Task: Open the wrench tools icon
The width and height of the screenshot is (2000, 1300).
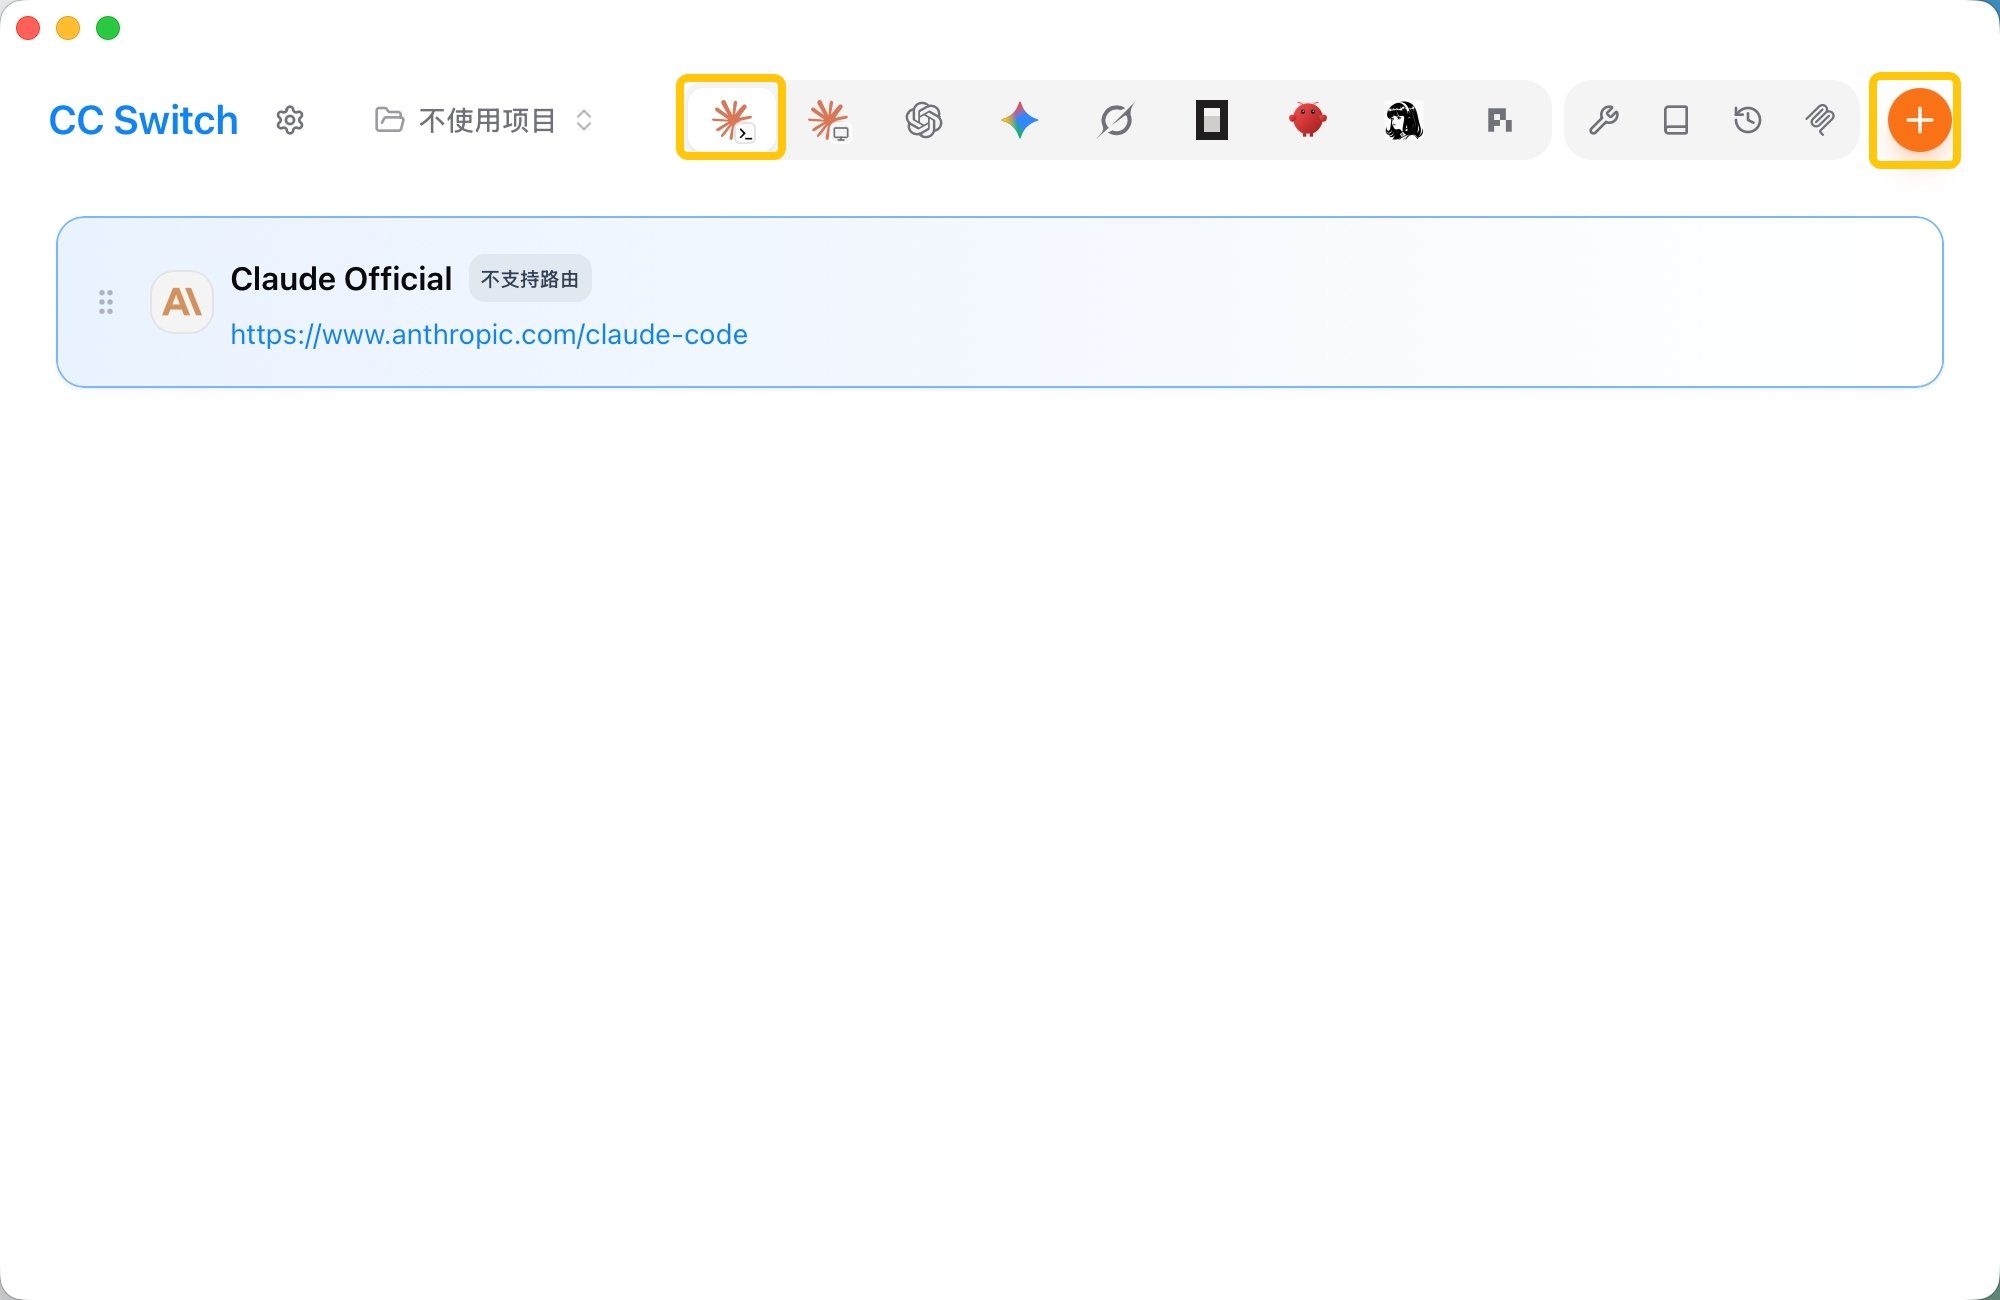Action: (x=1604, y=120)
